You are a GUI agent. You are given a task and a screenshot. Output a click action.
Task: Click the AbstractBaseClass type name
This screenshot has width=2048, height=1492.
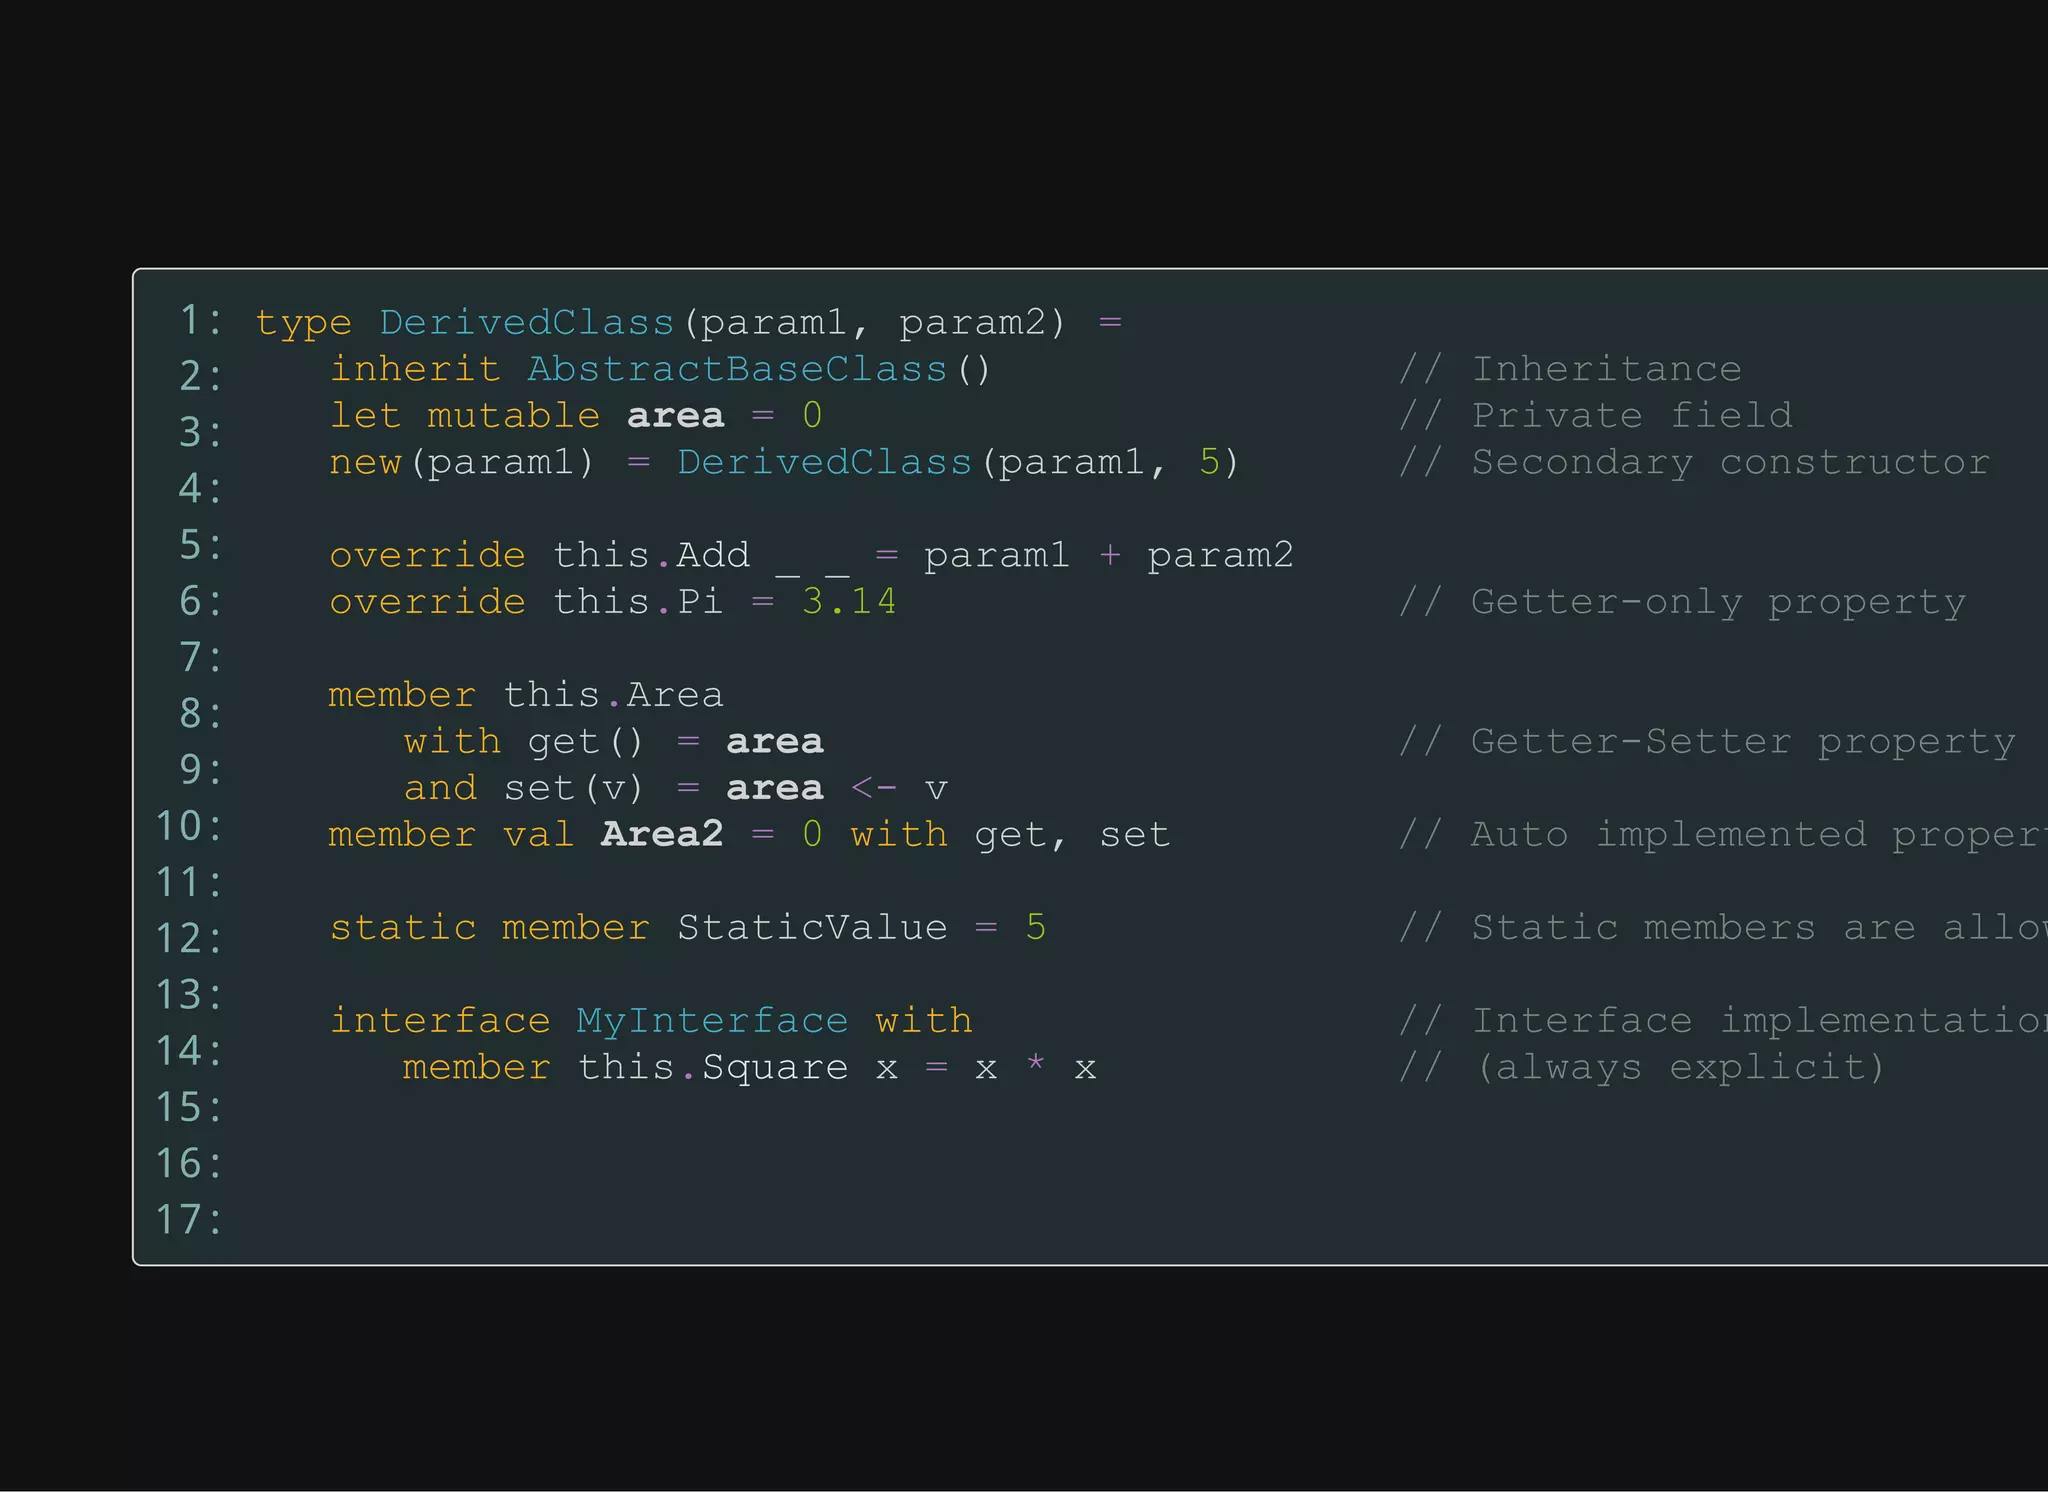click(x=737, y=369)
